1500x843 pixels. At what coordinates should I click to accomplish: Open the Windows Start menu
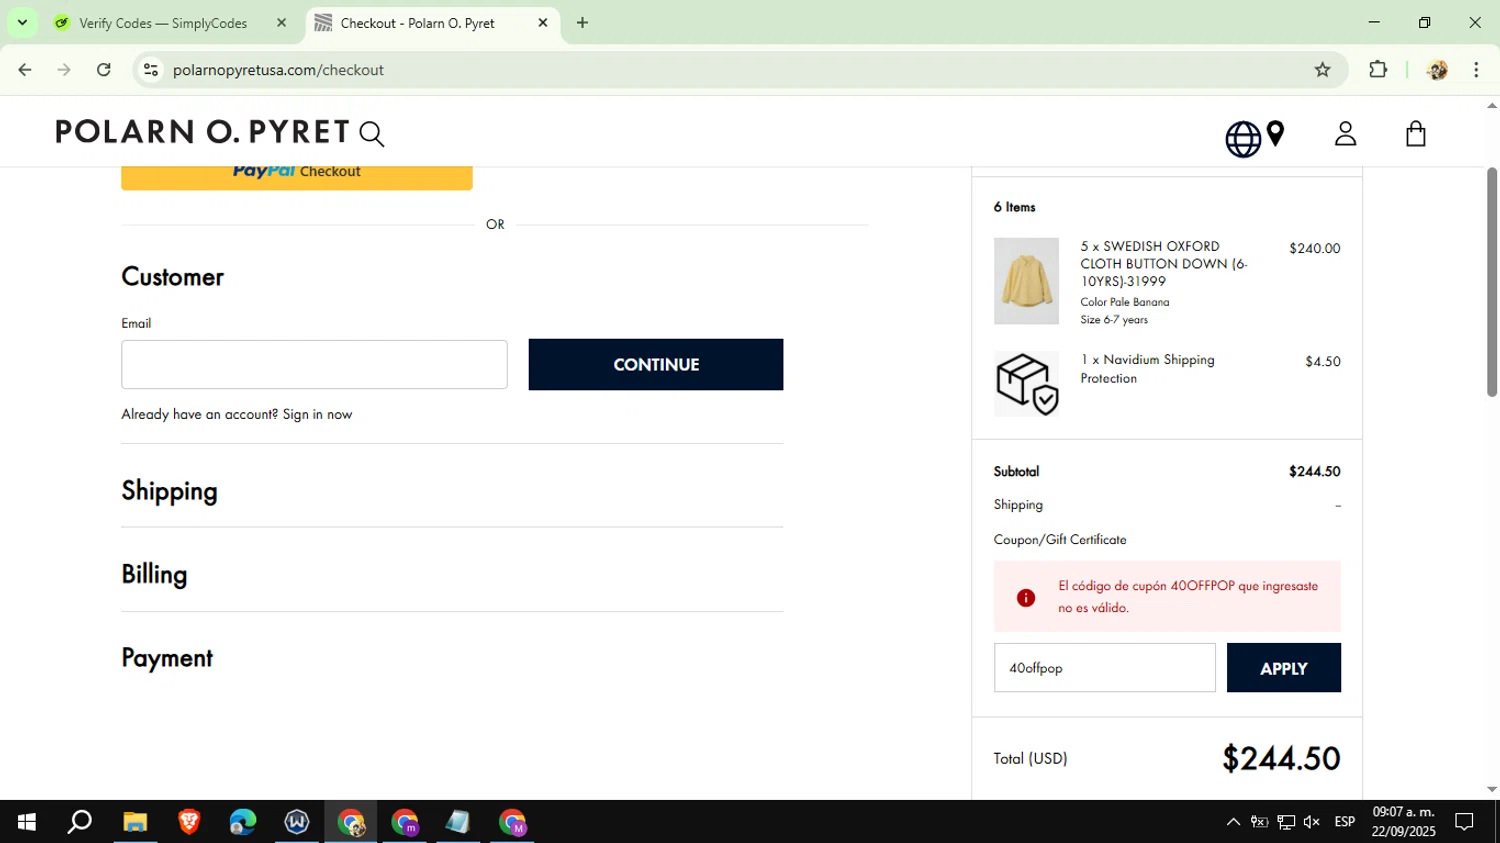click(27, 822)
